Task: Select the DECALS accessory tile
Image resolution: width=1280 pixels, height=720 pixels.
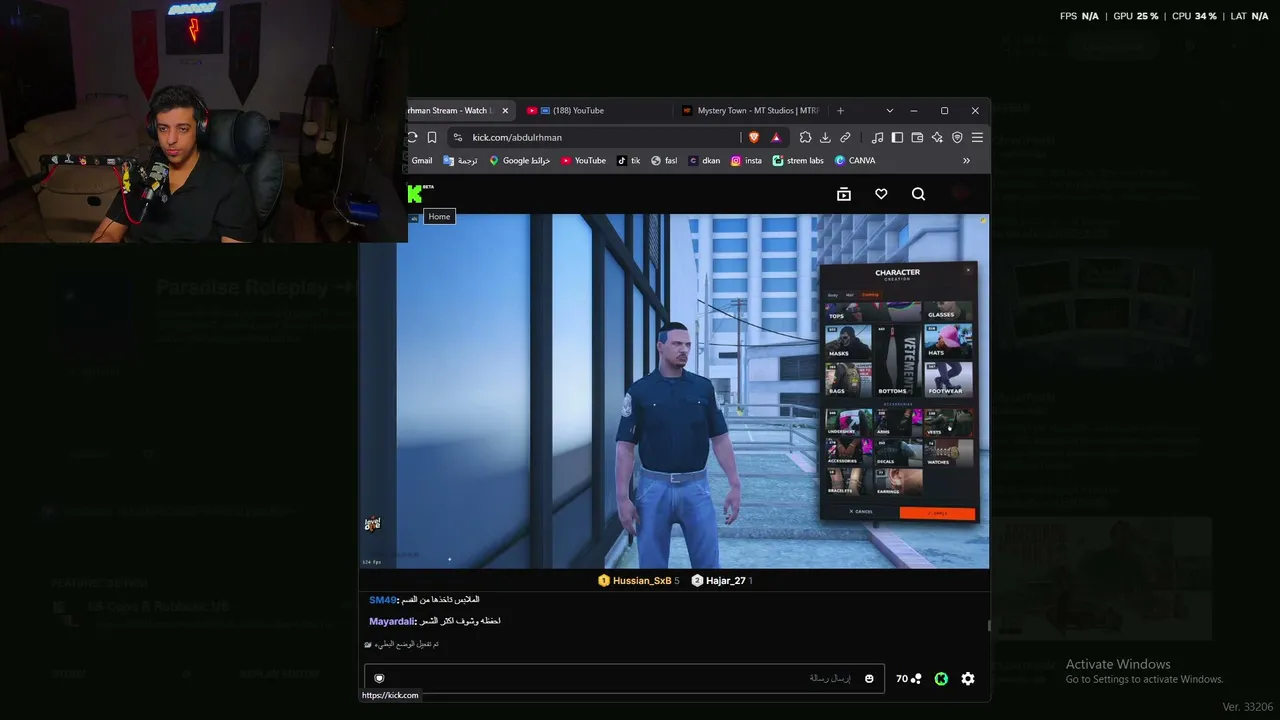Action: pyautogui.click(x=897, y=452)
